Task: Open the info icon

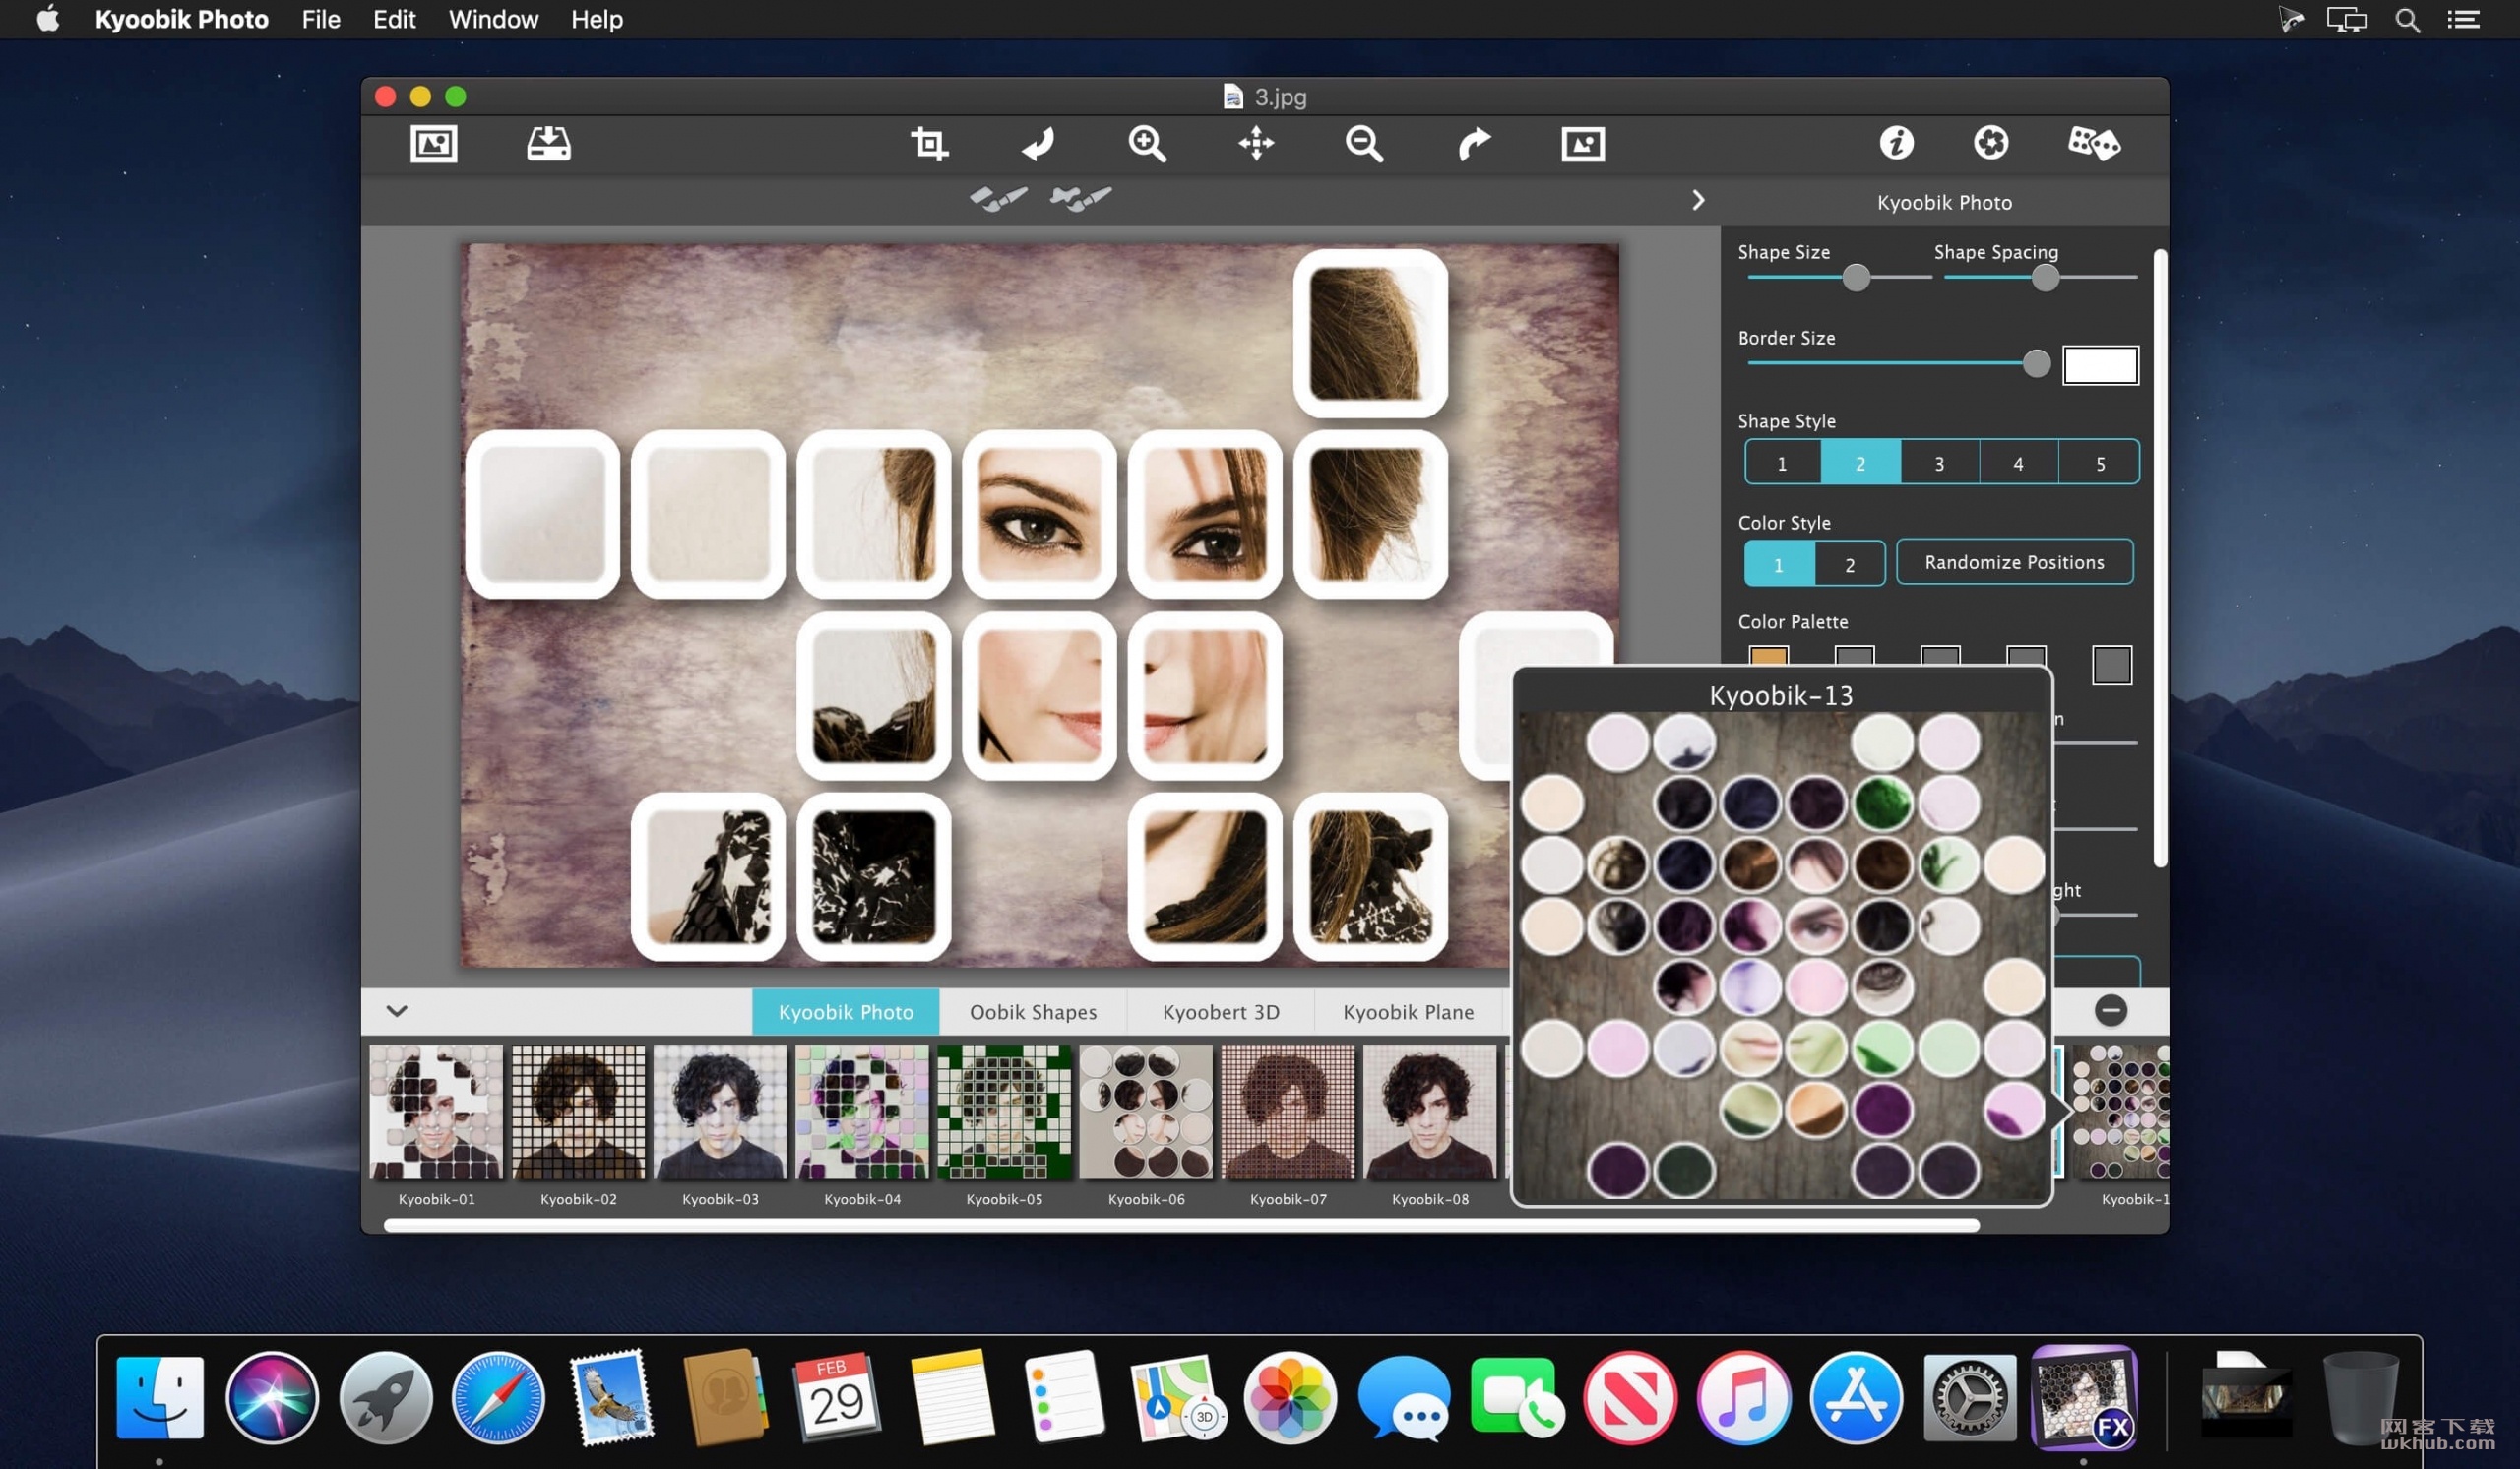Action: [1896, 143]
